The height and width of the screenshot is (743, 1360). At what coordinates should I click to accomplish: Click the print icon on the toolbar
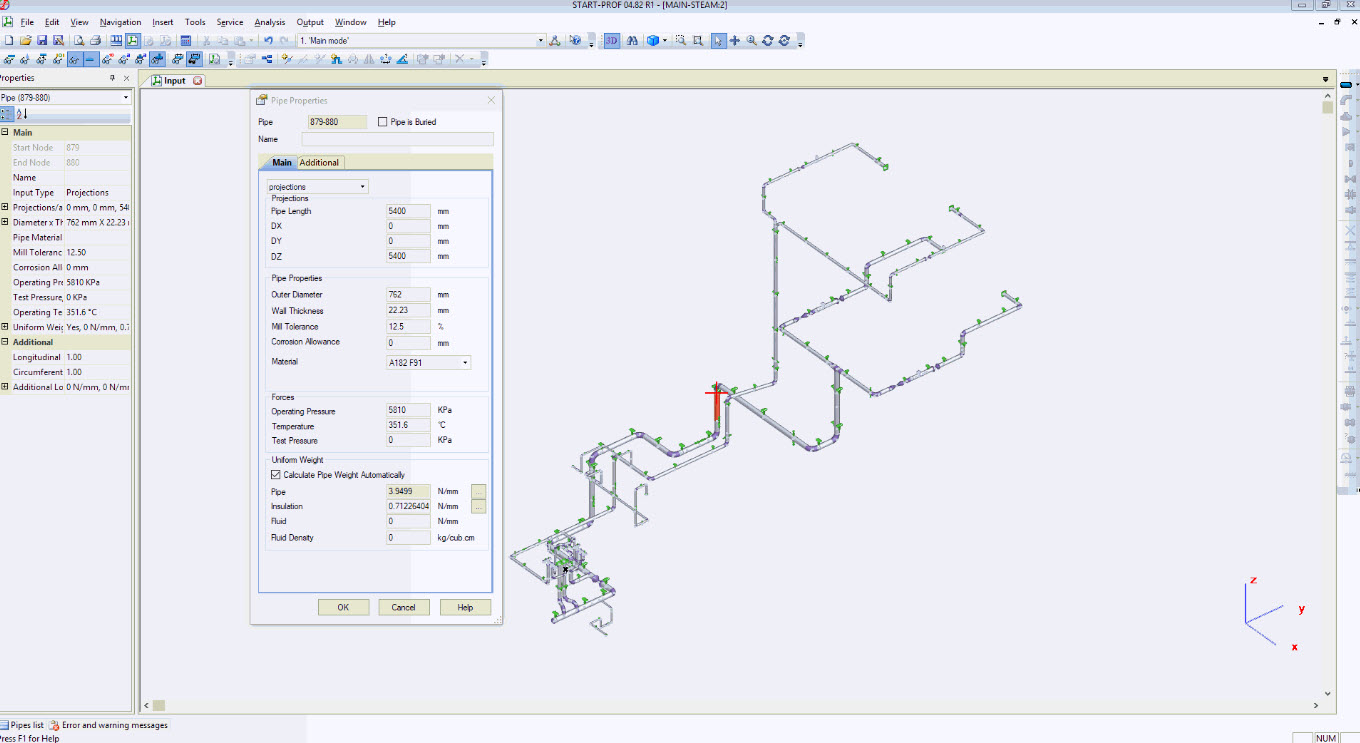click(x=96, y=40)
